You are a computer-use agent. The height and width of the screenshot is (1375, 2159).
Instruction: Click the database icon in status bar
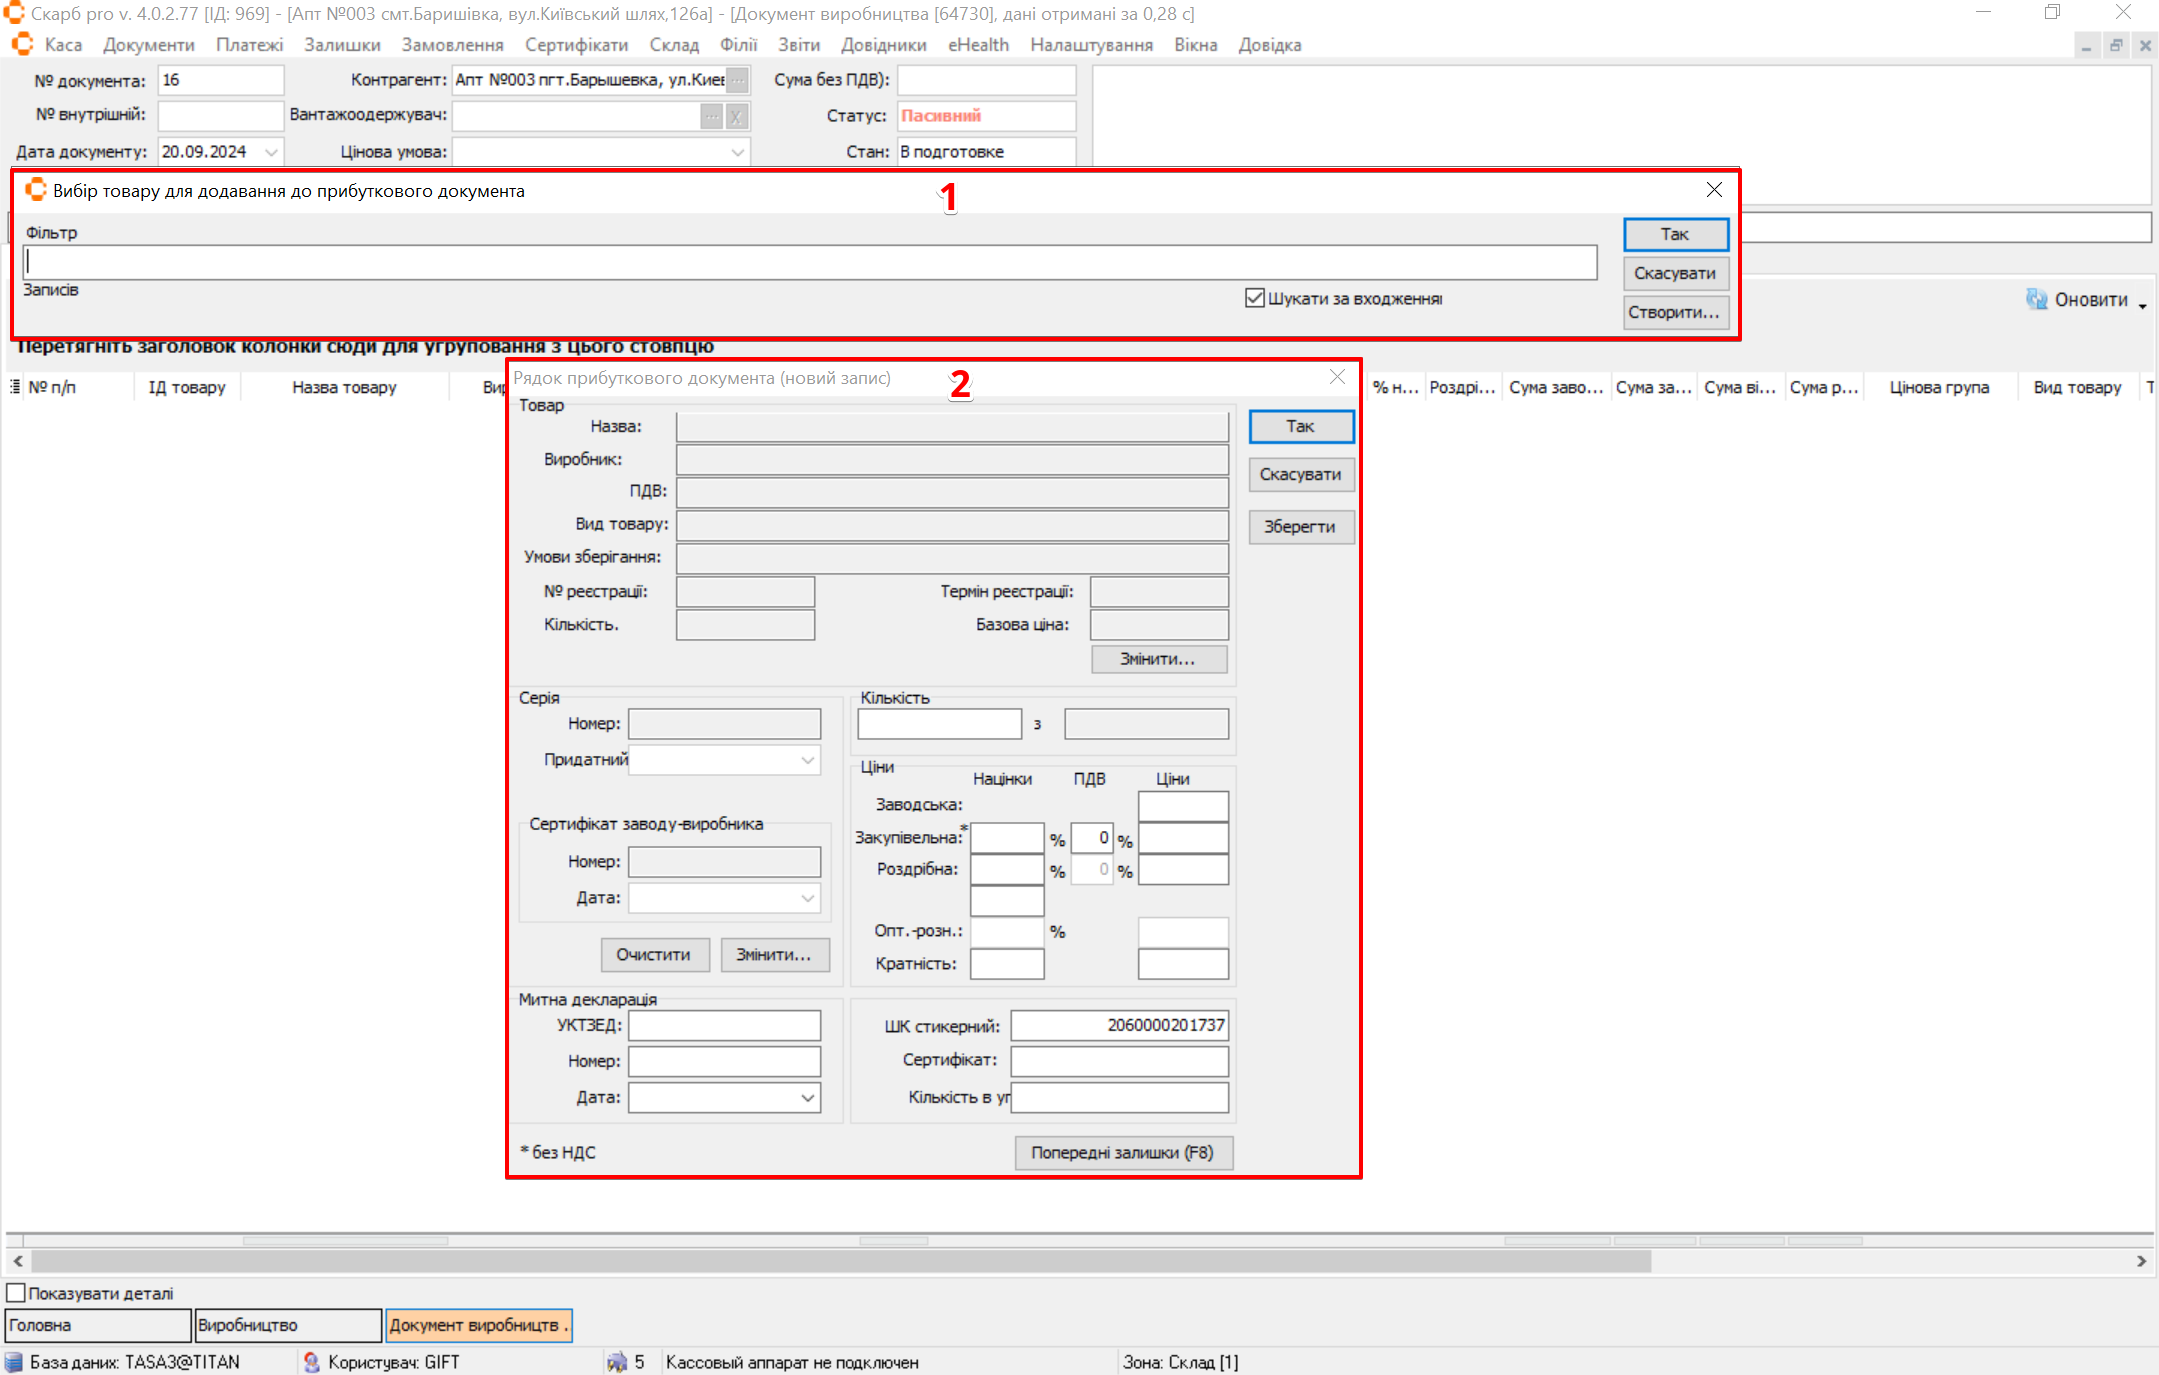pos(14,1362)
